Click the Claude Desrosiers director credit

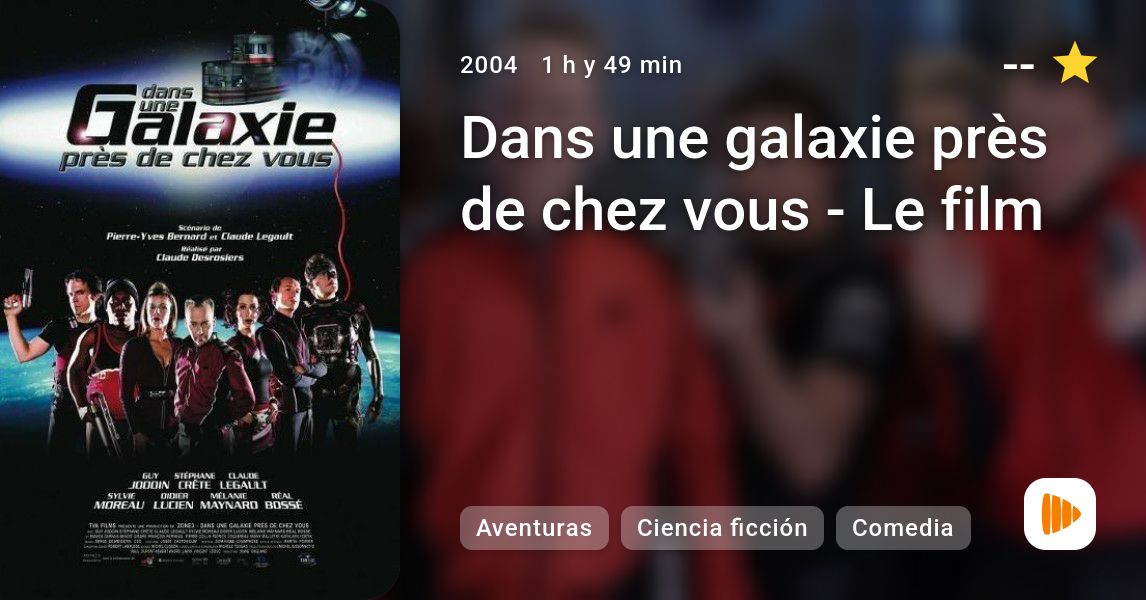[x=200, y=254]
